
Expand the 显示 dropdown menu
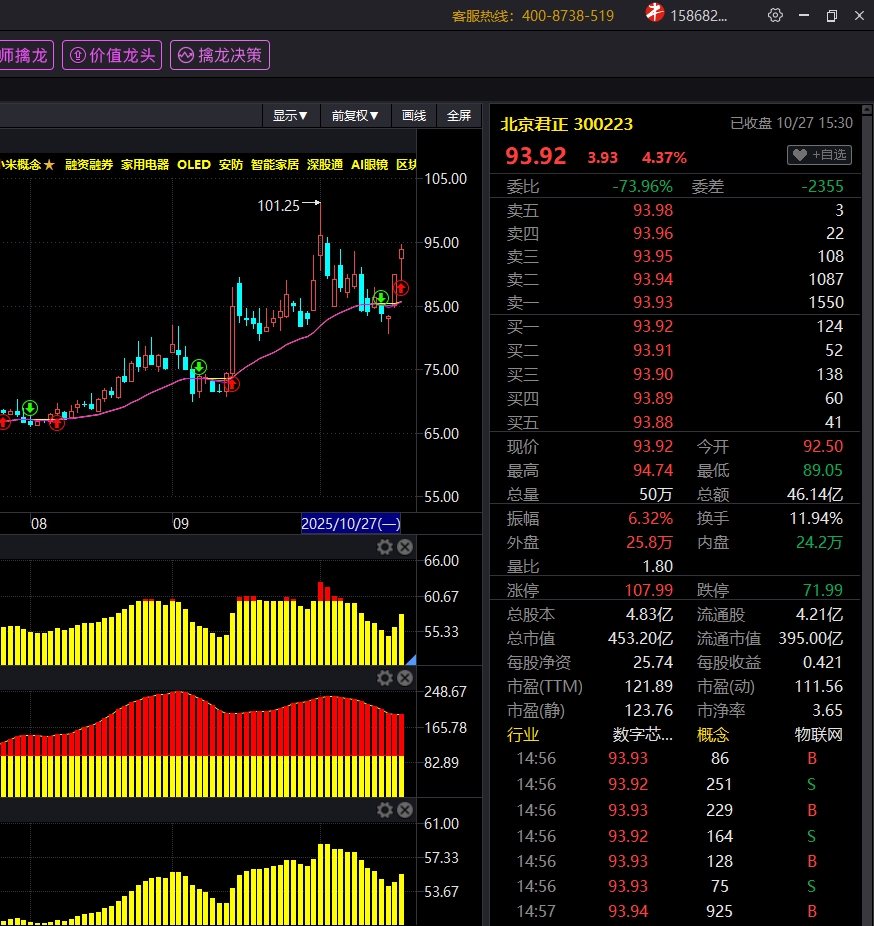290,116
